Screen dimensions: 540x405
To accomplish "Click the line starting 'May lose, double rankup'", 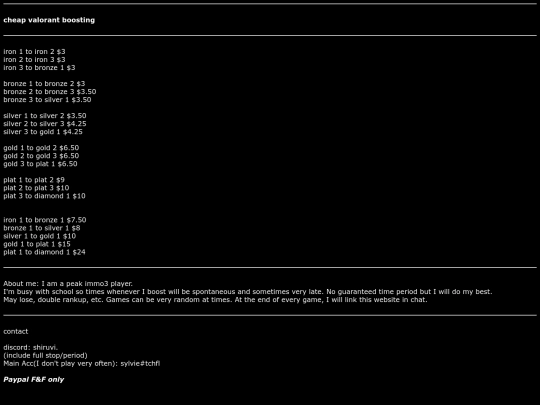I will point(215,300).
